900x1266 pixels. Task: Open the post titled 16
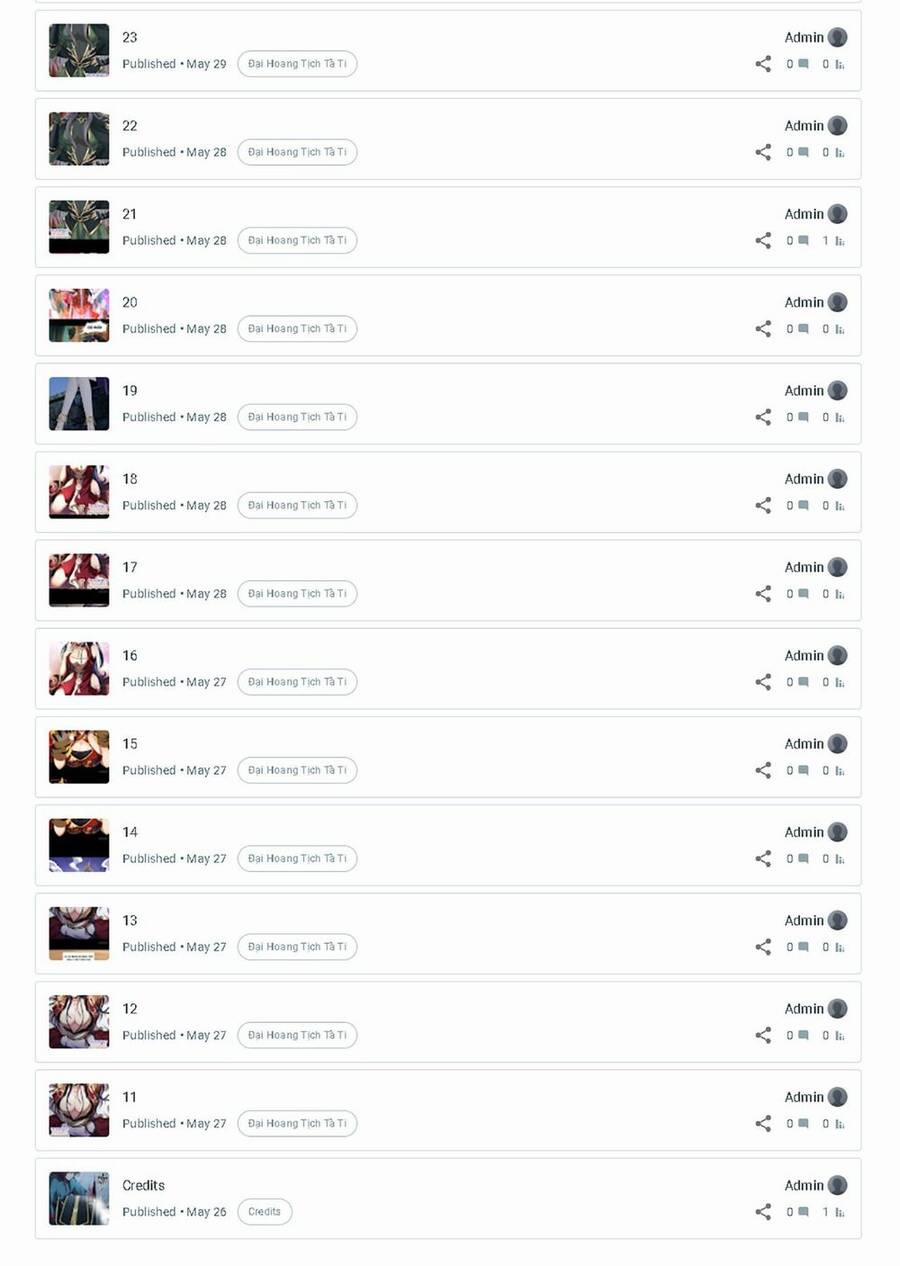pos(130,656)
